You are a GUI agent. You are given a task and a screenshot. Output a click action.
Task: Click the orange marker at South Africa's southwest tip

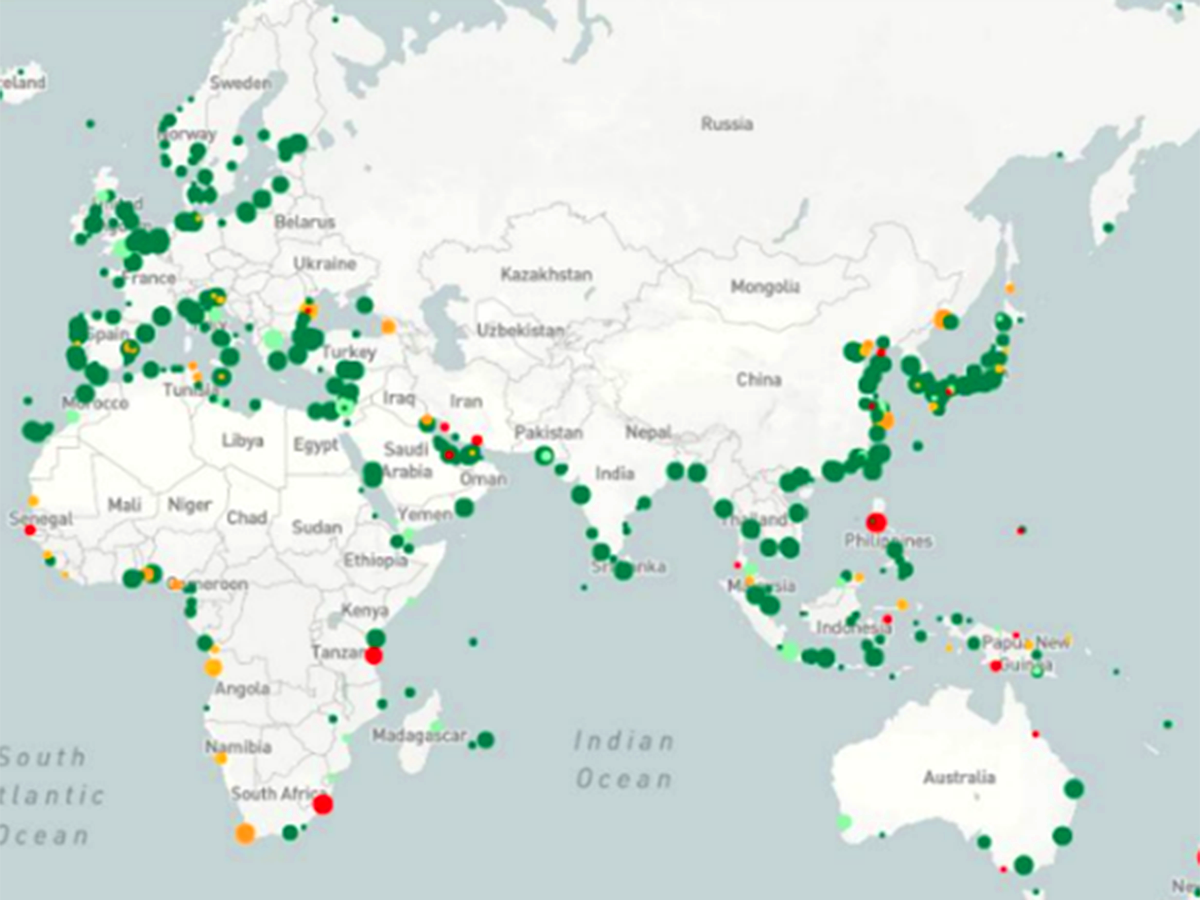coord(245,833)
